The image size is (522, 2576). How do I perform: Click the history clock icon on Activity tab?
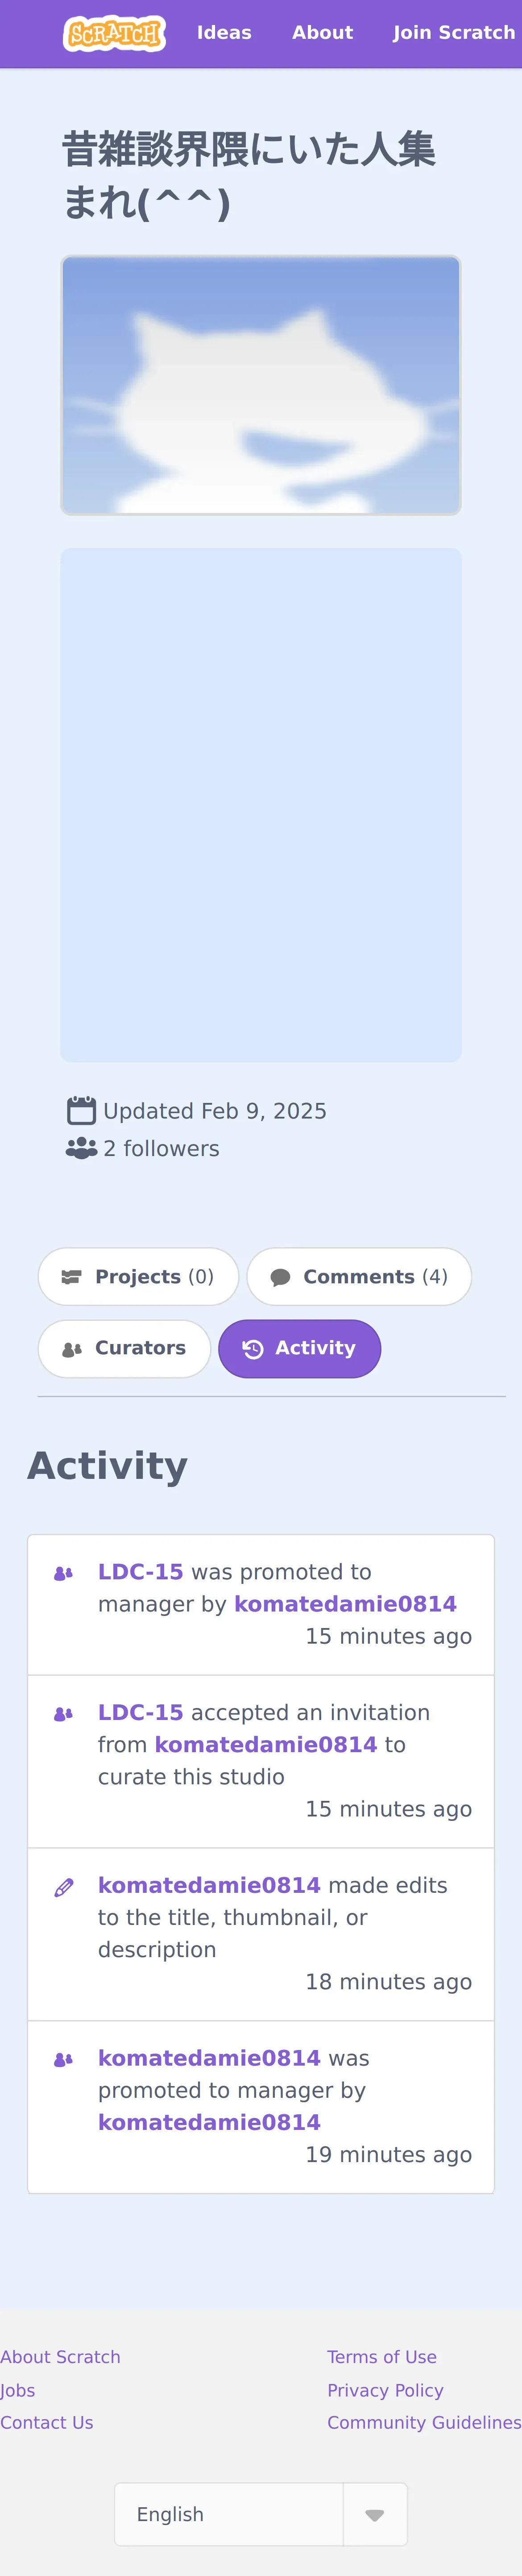click(253, 1349)
